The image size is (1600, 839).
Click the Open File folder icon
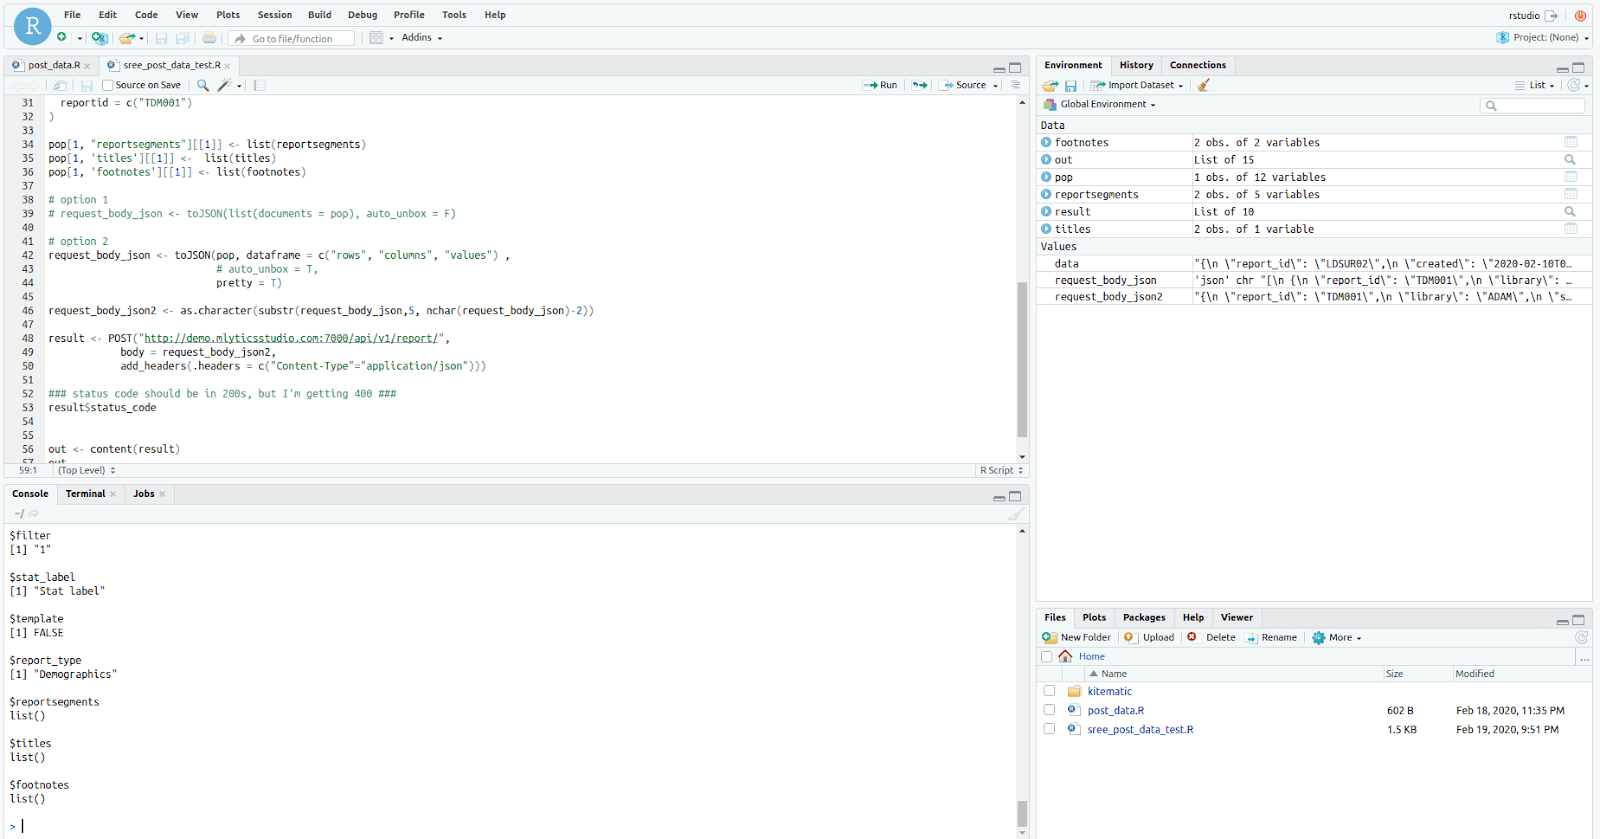(x=127, y=38)
